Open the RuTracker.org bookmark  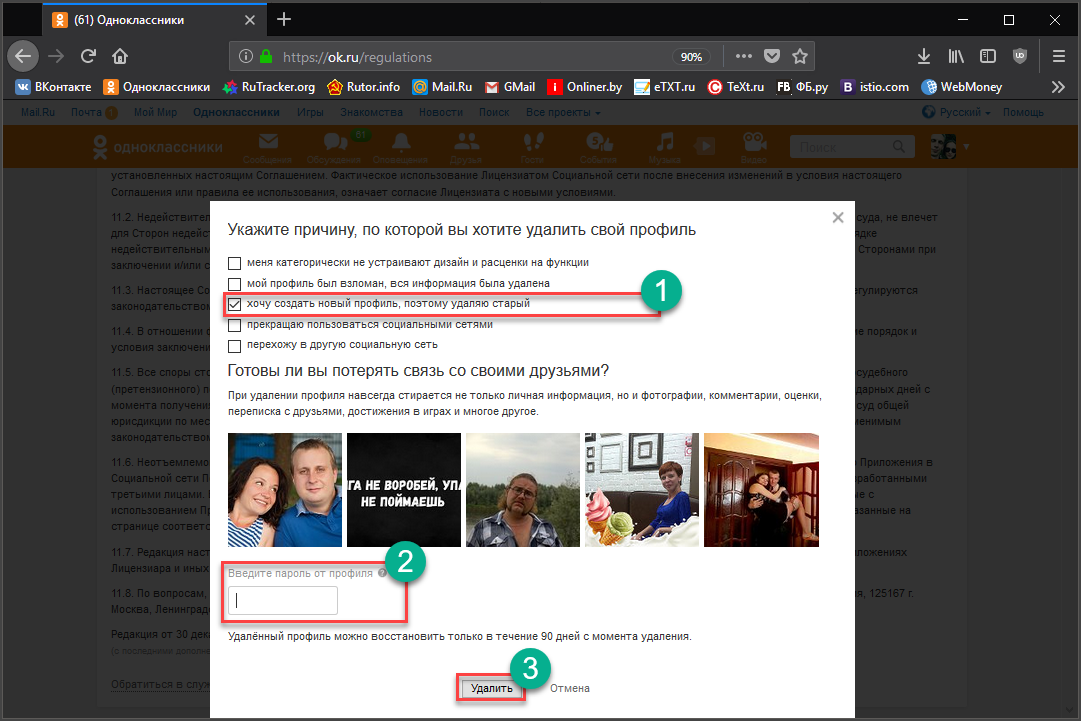coord(269,87)
